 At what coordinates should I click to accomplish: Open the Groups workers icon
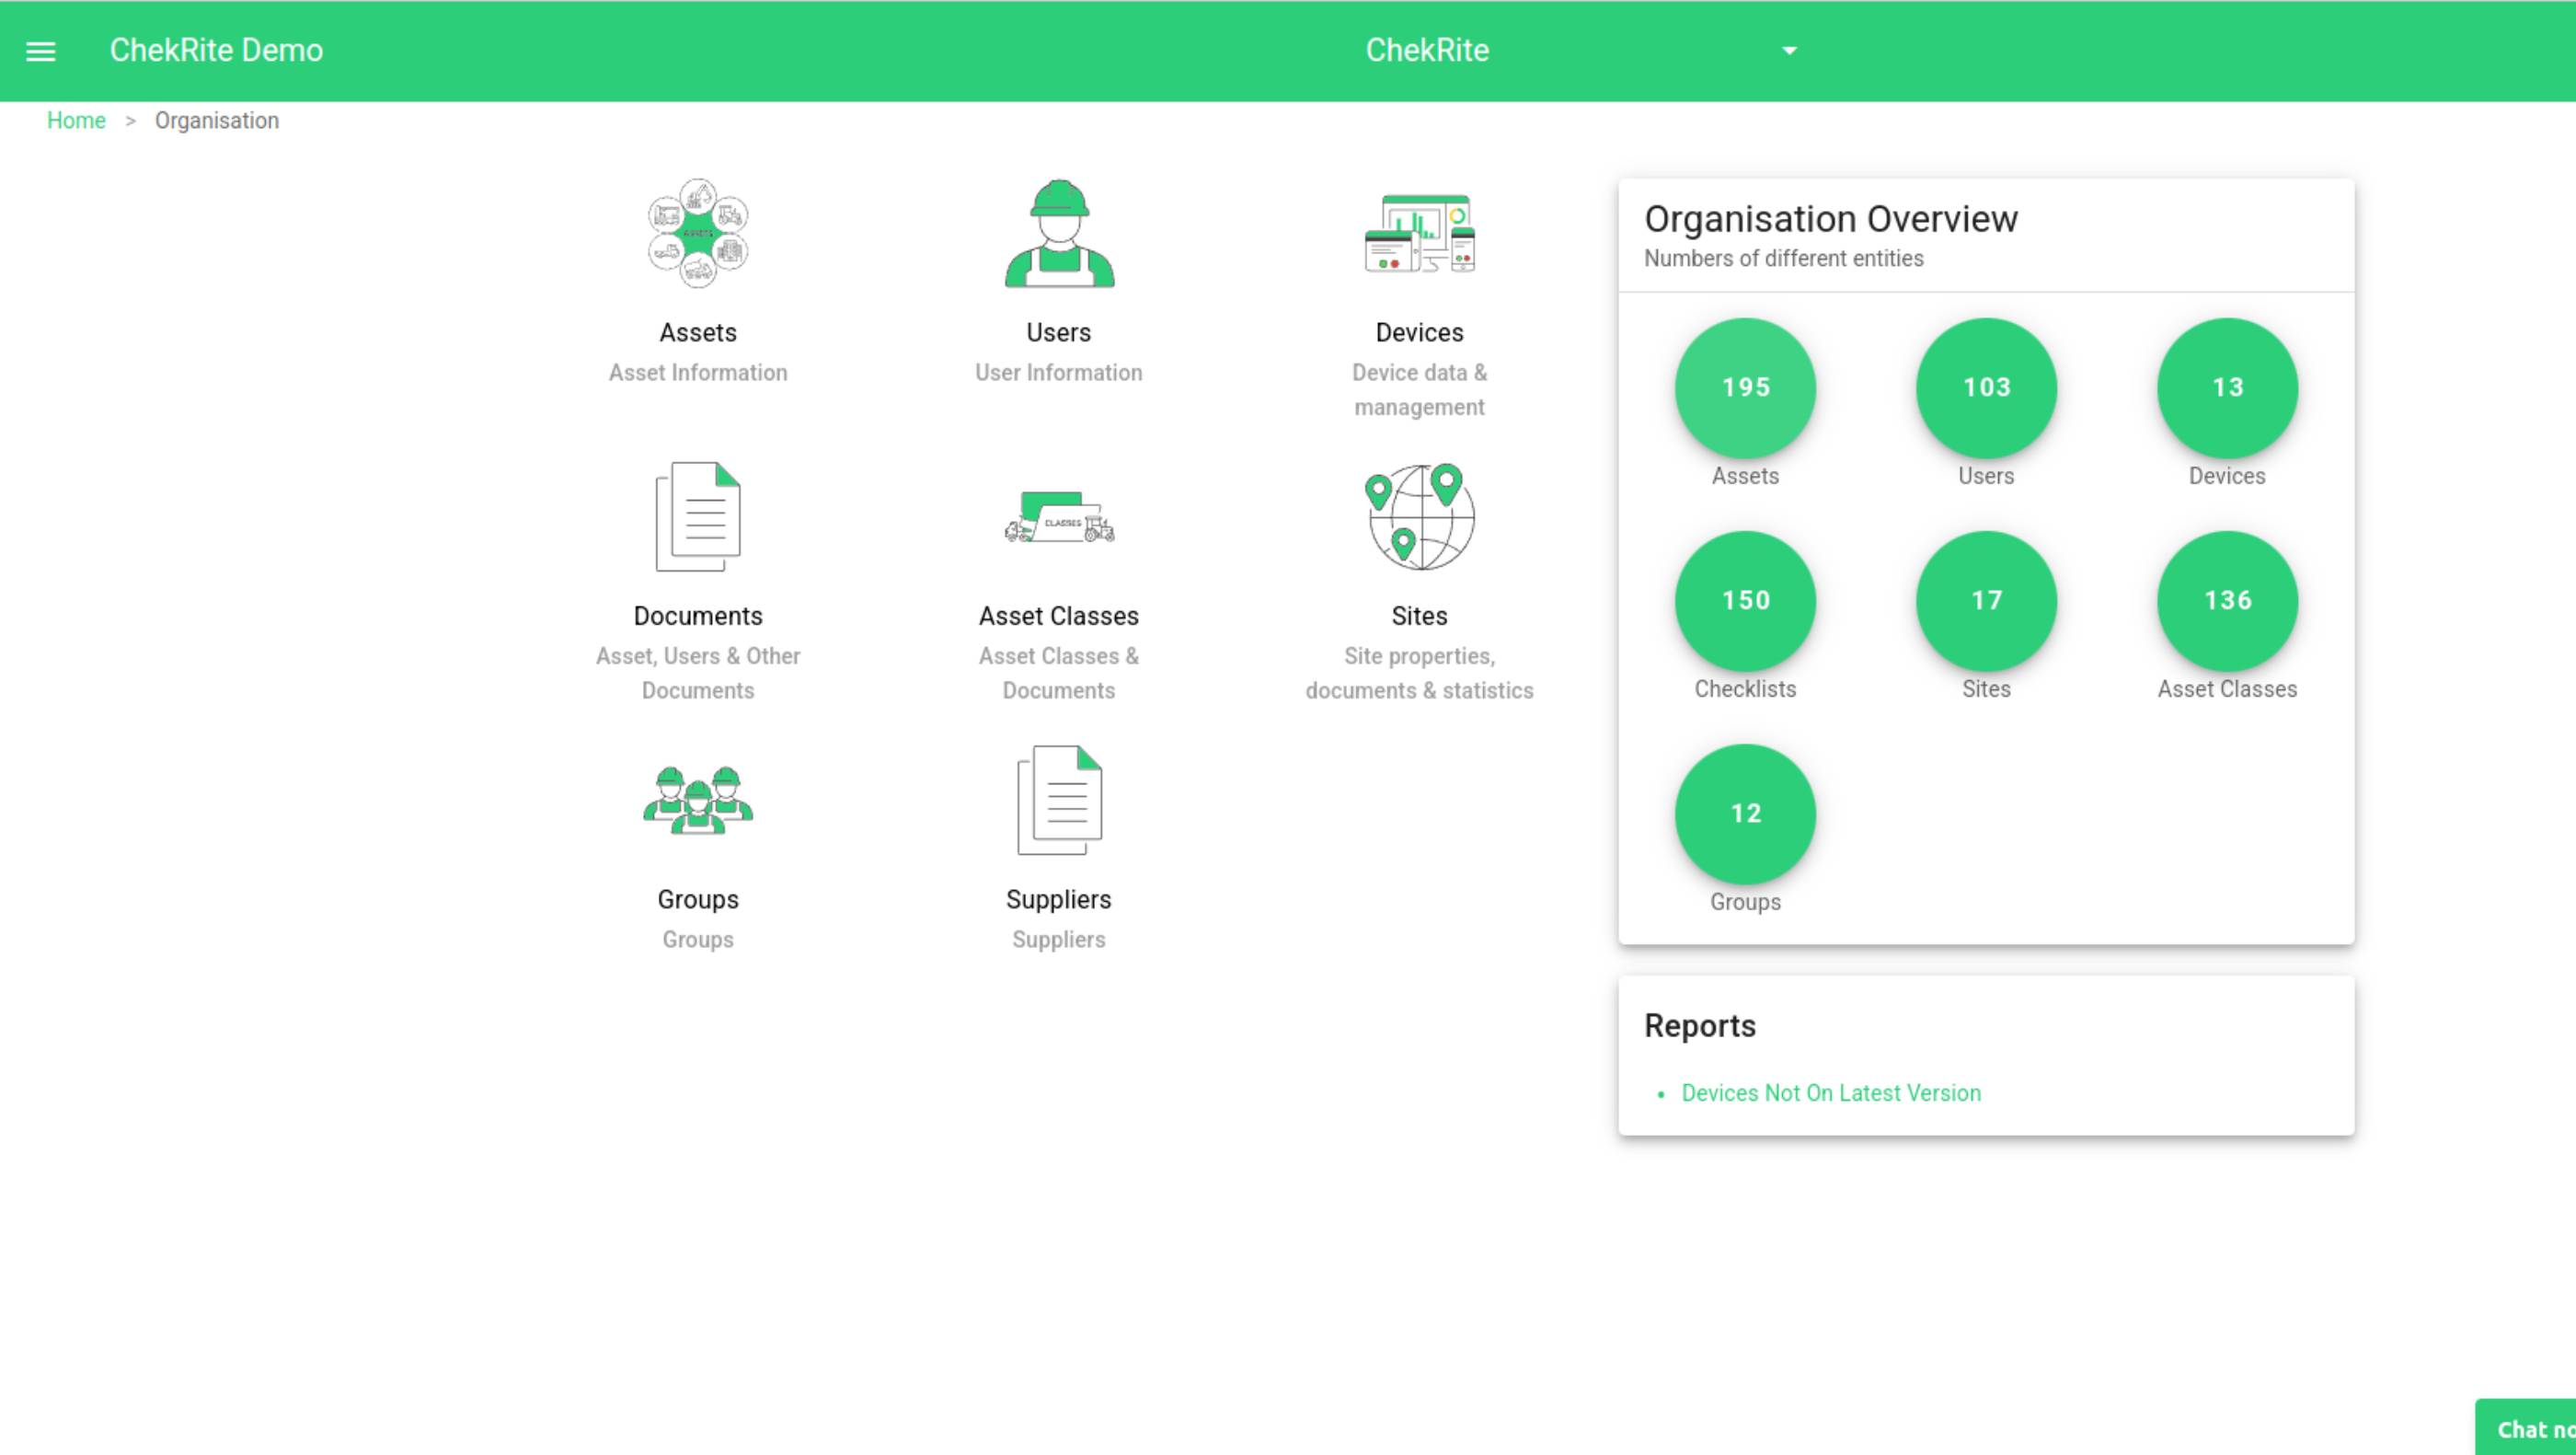[x=698, y=800]
